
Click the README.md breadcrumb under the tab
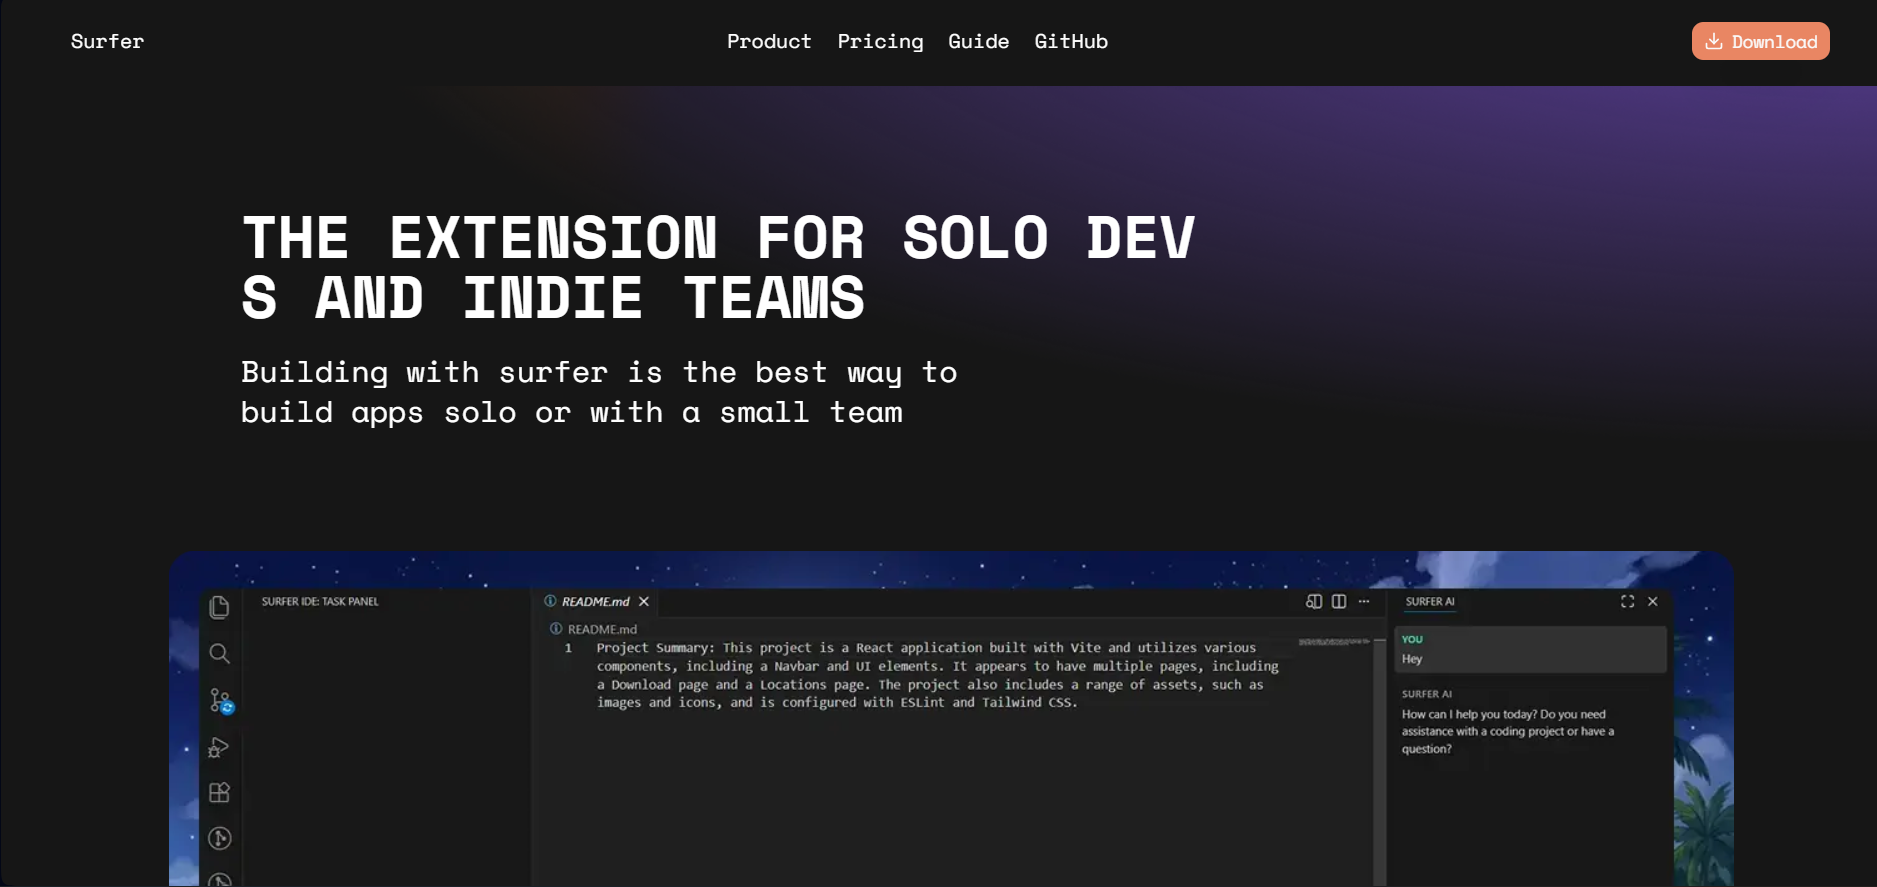tap(593, 629)
